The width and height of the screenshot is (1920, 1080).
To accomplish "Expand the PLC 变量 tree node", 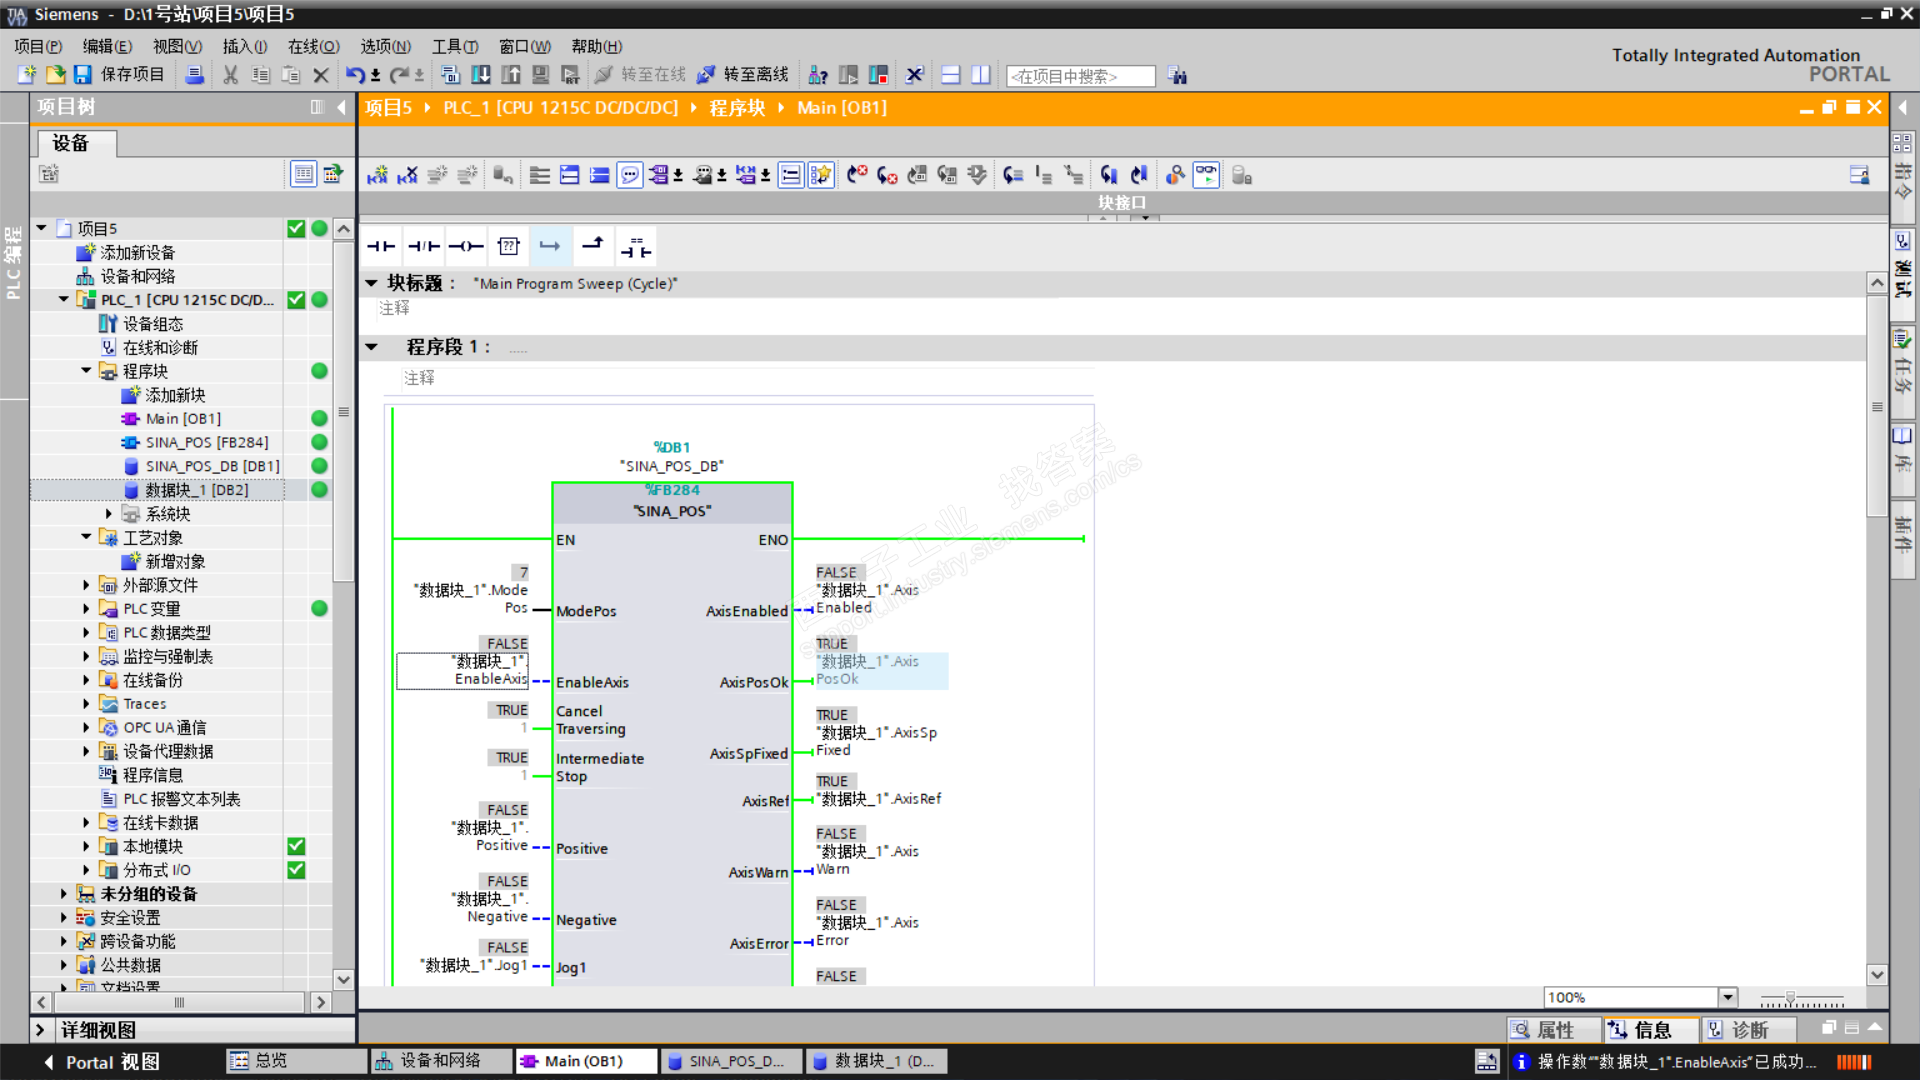I will tap(86, 609).
